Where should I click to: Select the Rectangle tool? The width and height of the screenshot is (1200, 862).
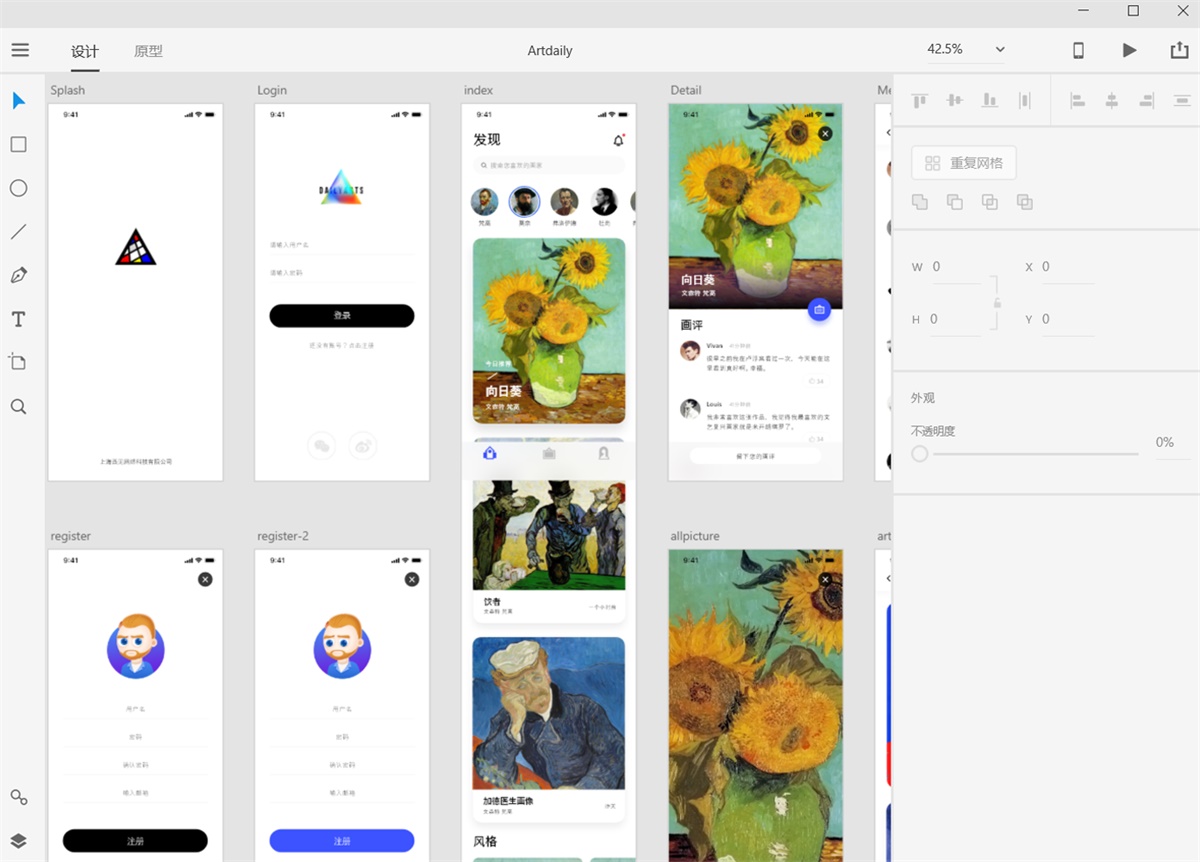point(19,144)
